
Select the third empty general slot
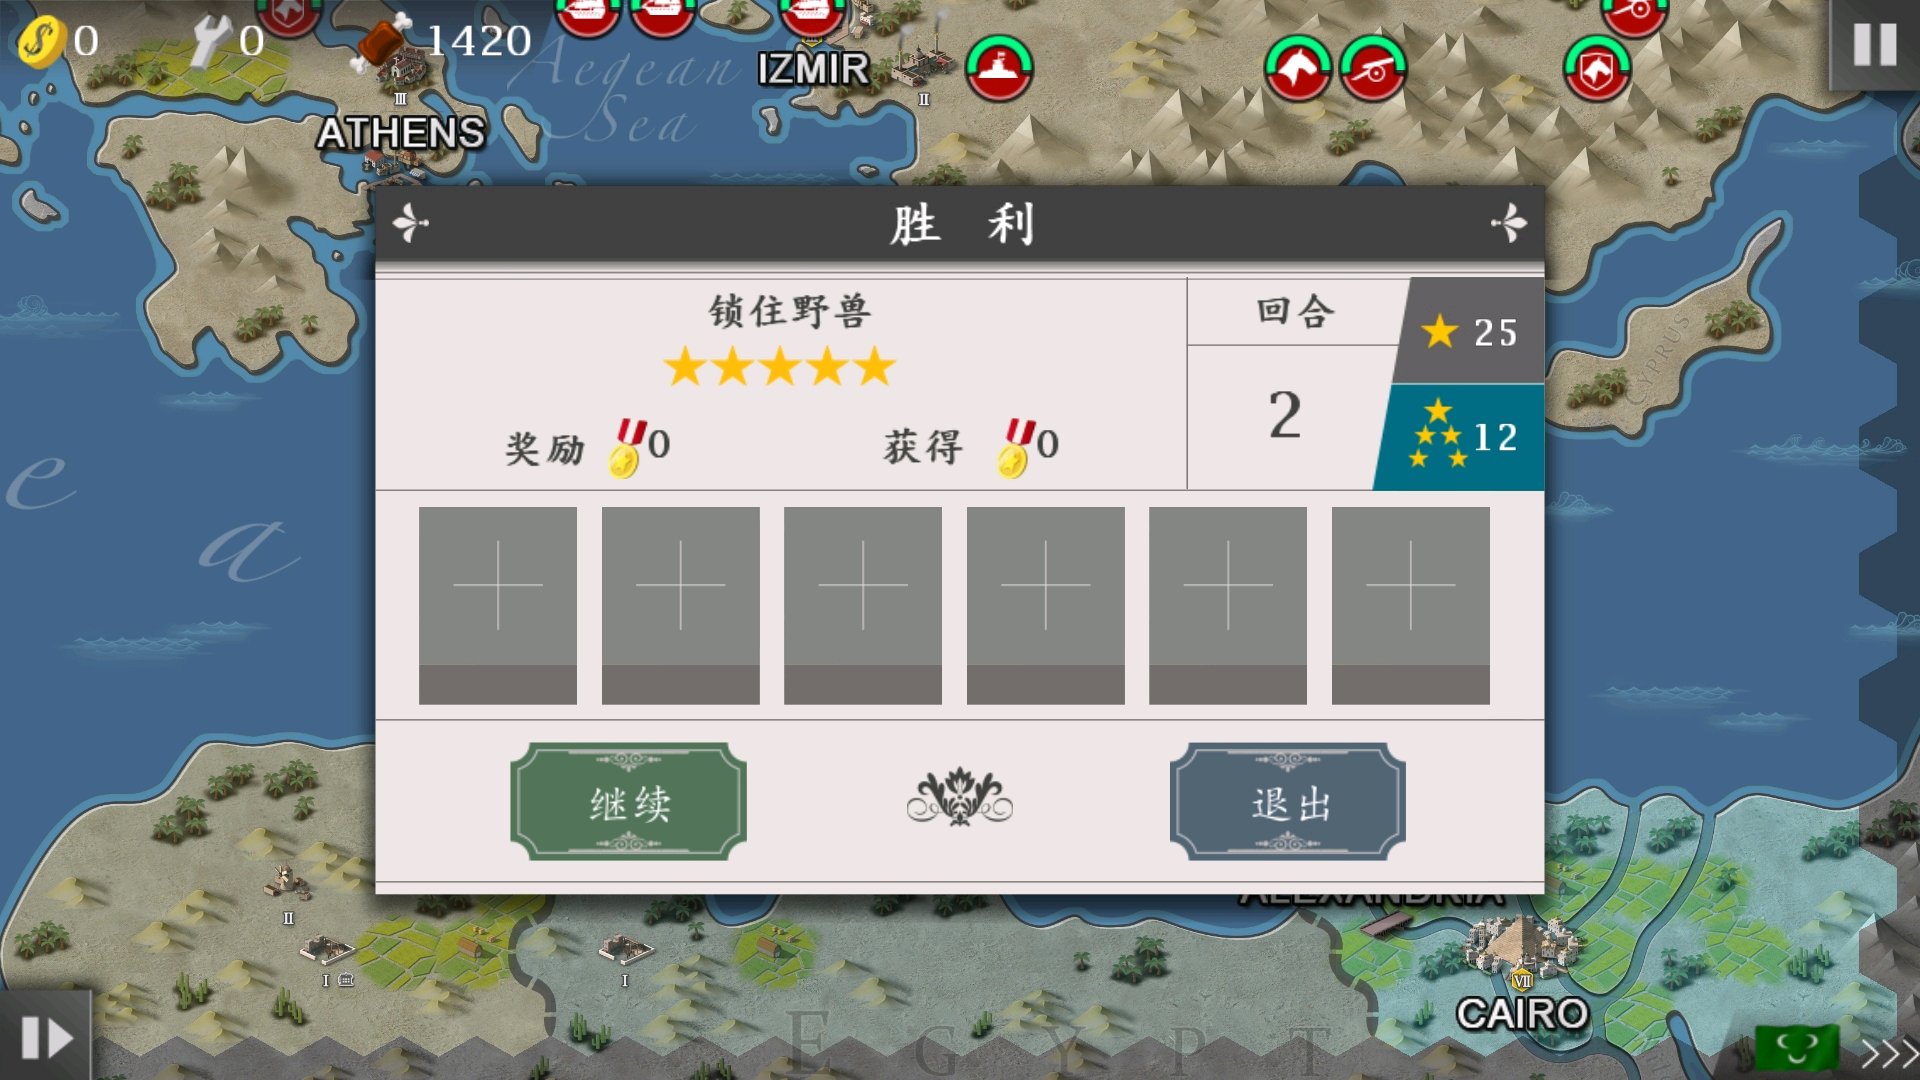click(862, 605)
